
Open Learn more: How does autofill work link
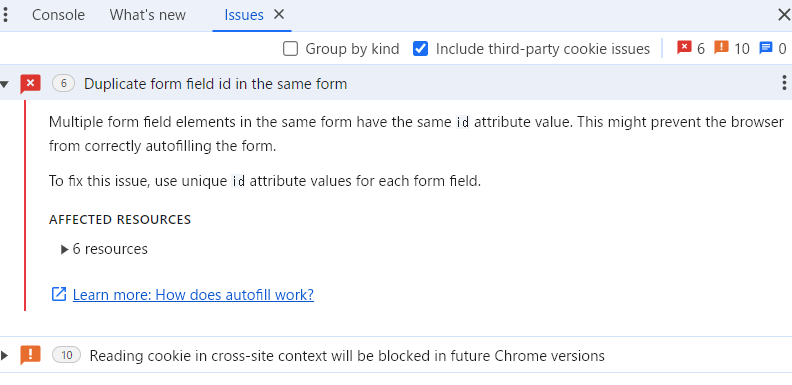click(x=193, y=295)
